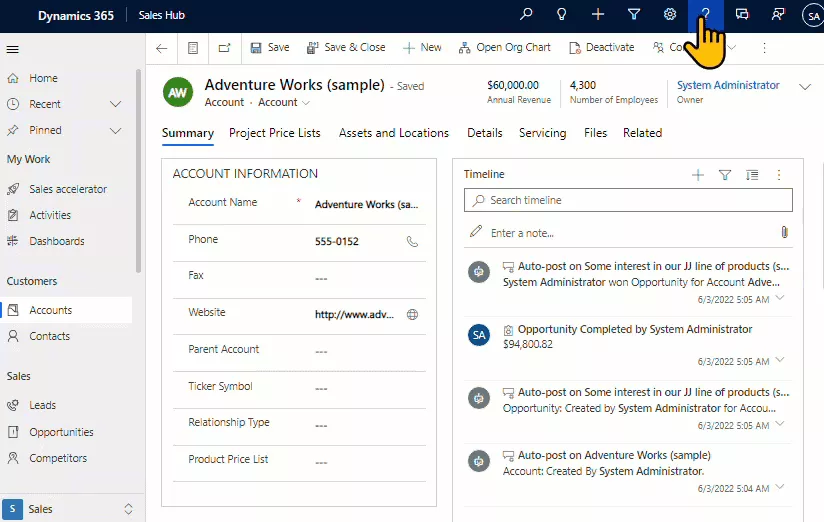Switch to the Details tab
The height and width of the screenshot is (522, 824).
484,133
